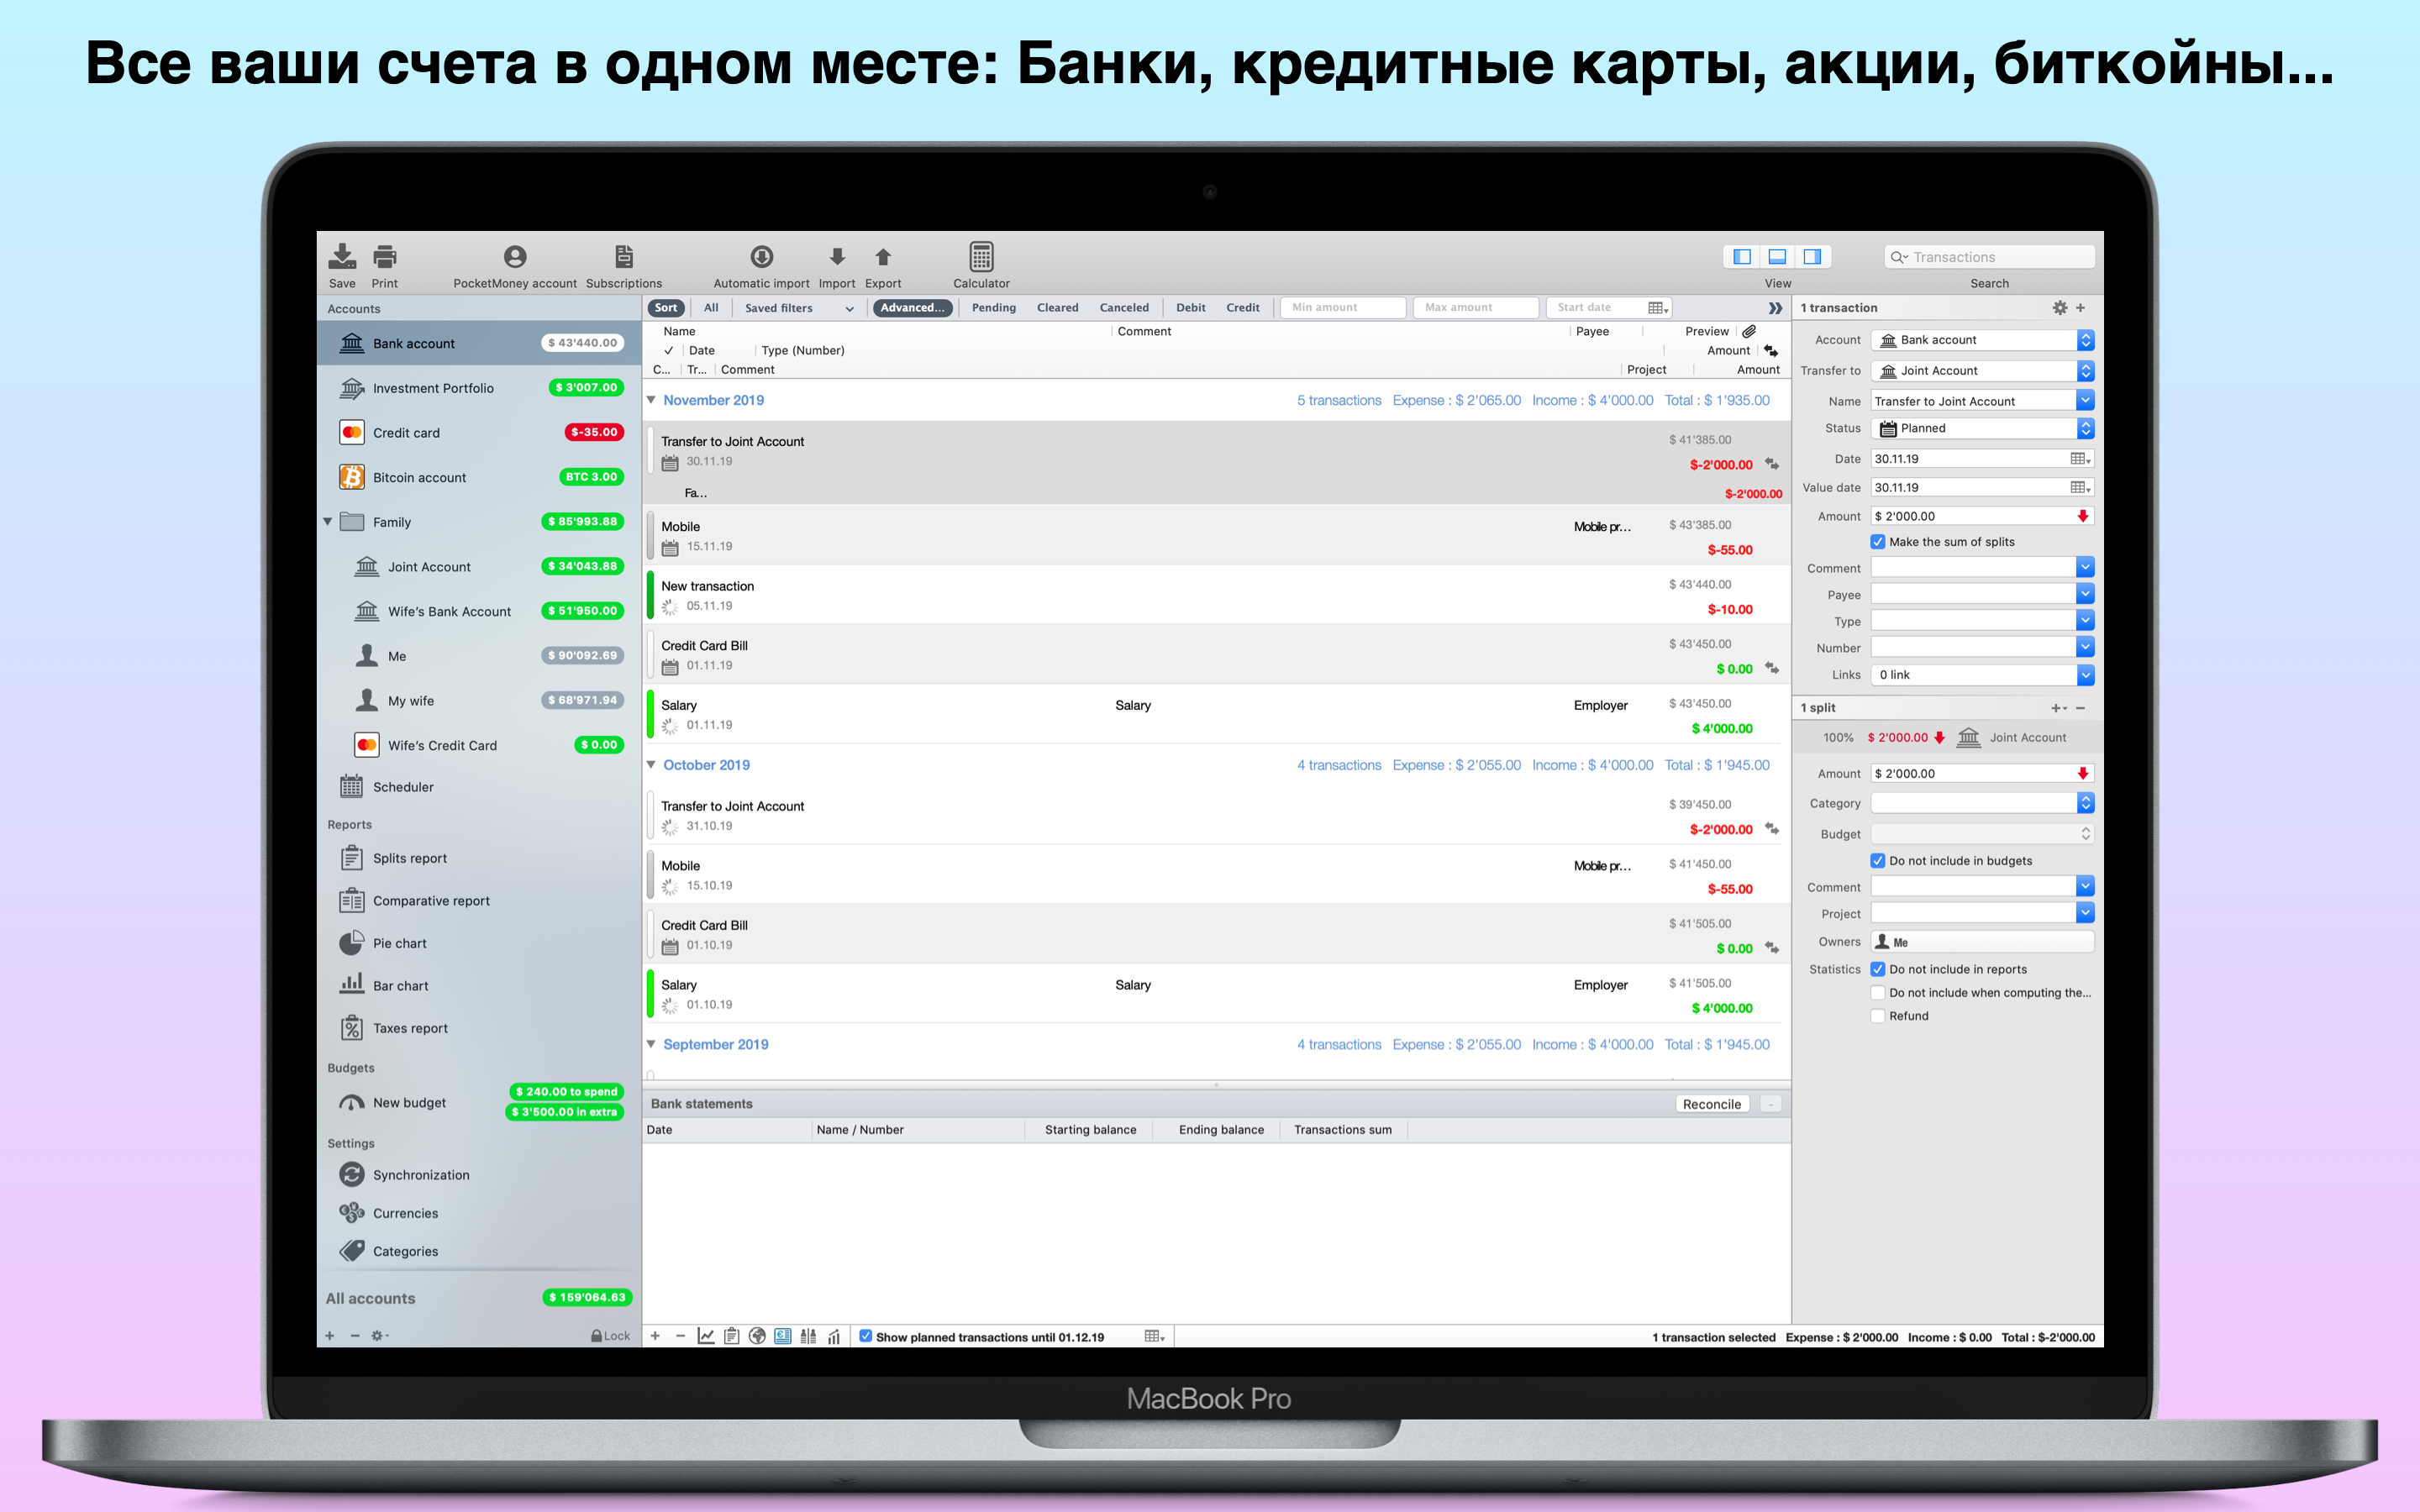Add a new account with sidebar plus
The image size is (2420, 1512).
330,1336
